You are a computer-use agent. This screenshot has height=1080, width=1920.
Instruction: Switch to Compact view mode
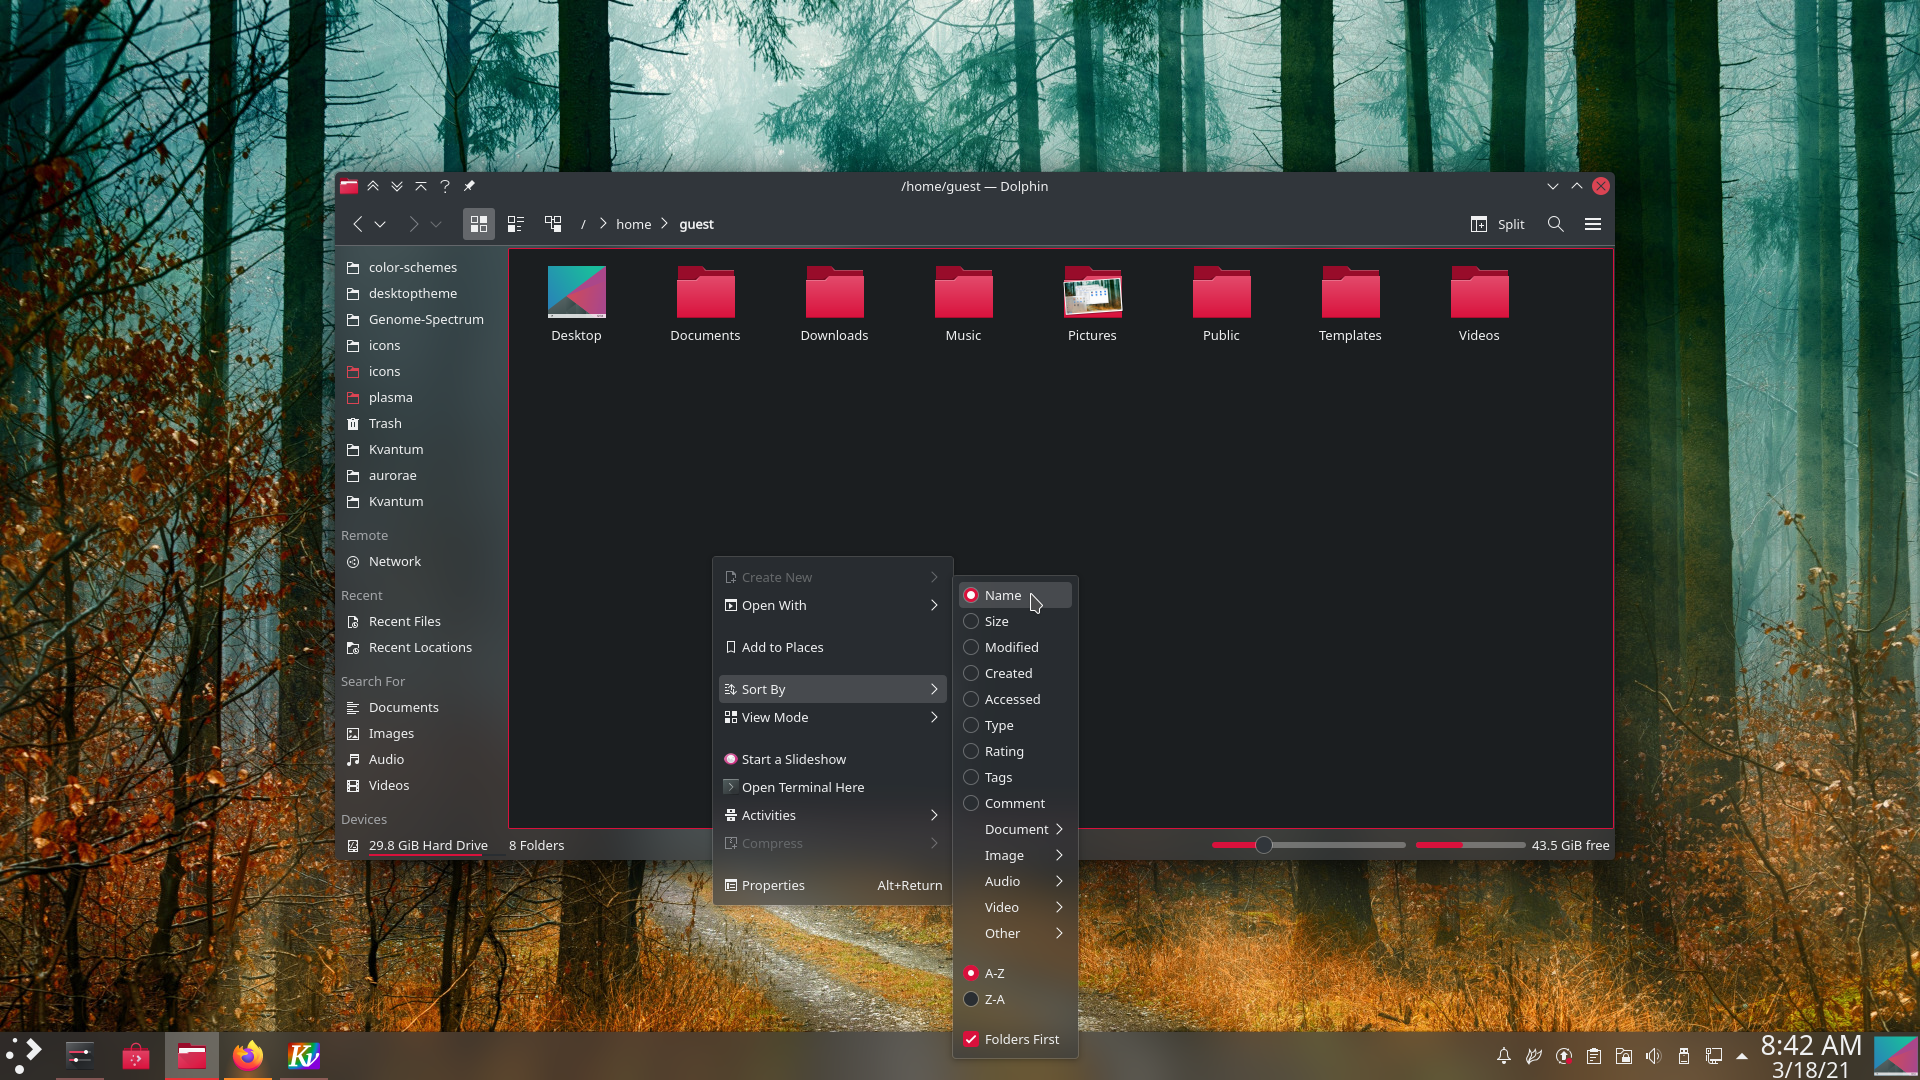click(516, 224)
